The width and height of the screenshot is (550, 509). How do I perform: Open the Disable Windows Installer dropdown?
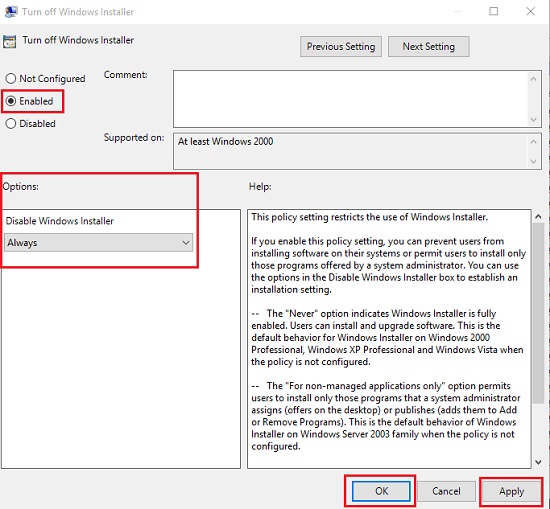click(x=99, y=242)
